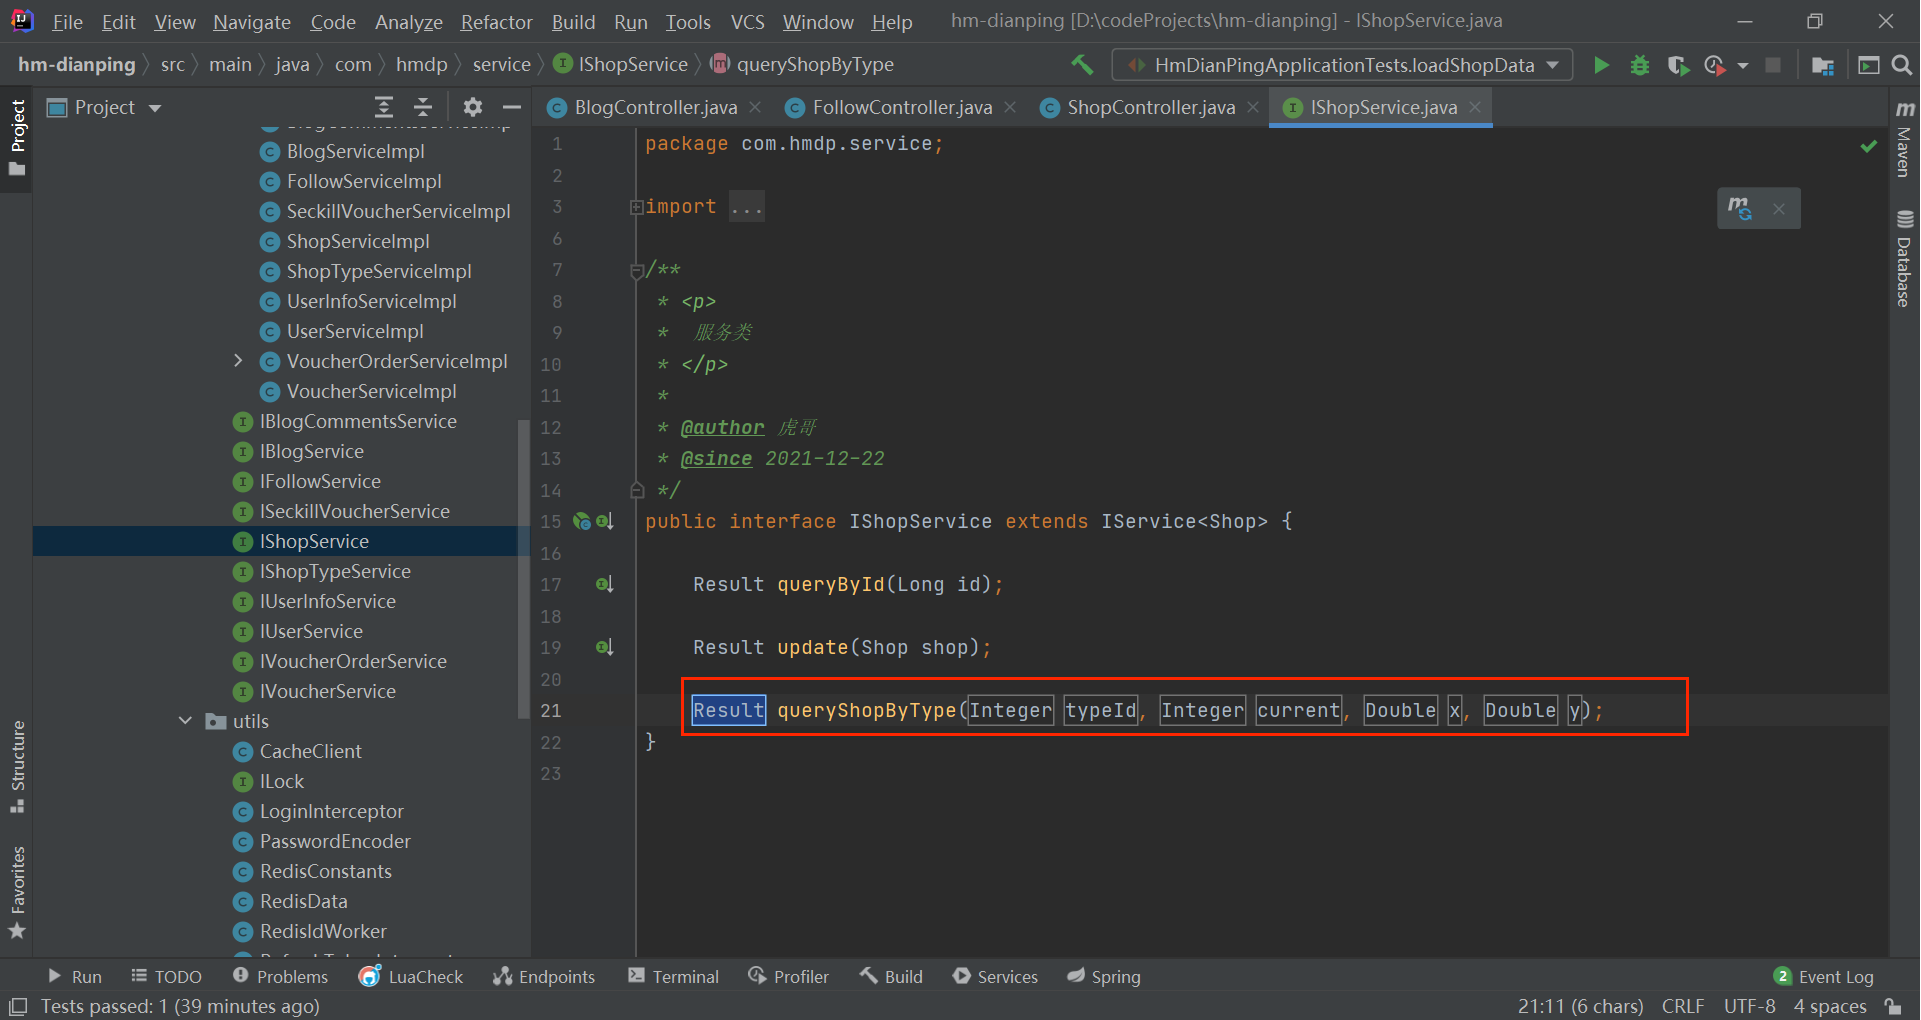Open the Problems tool window

click(x=280, y=977)
